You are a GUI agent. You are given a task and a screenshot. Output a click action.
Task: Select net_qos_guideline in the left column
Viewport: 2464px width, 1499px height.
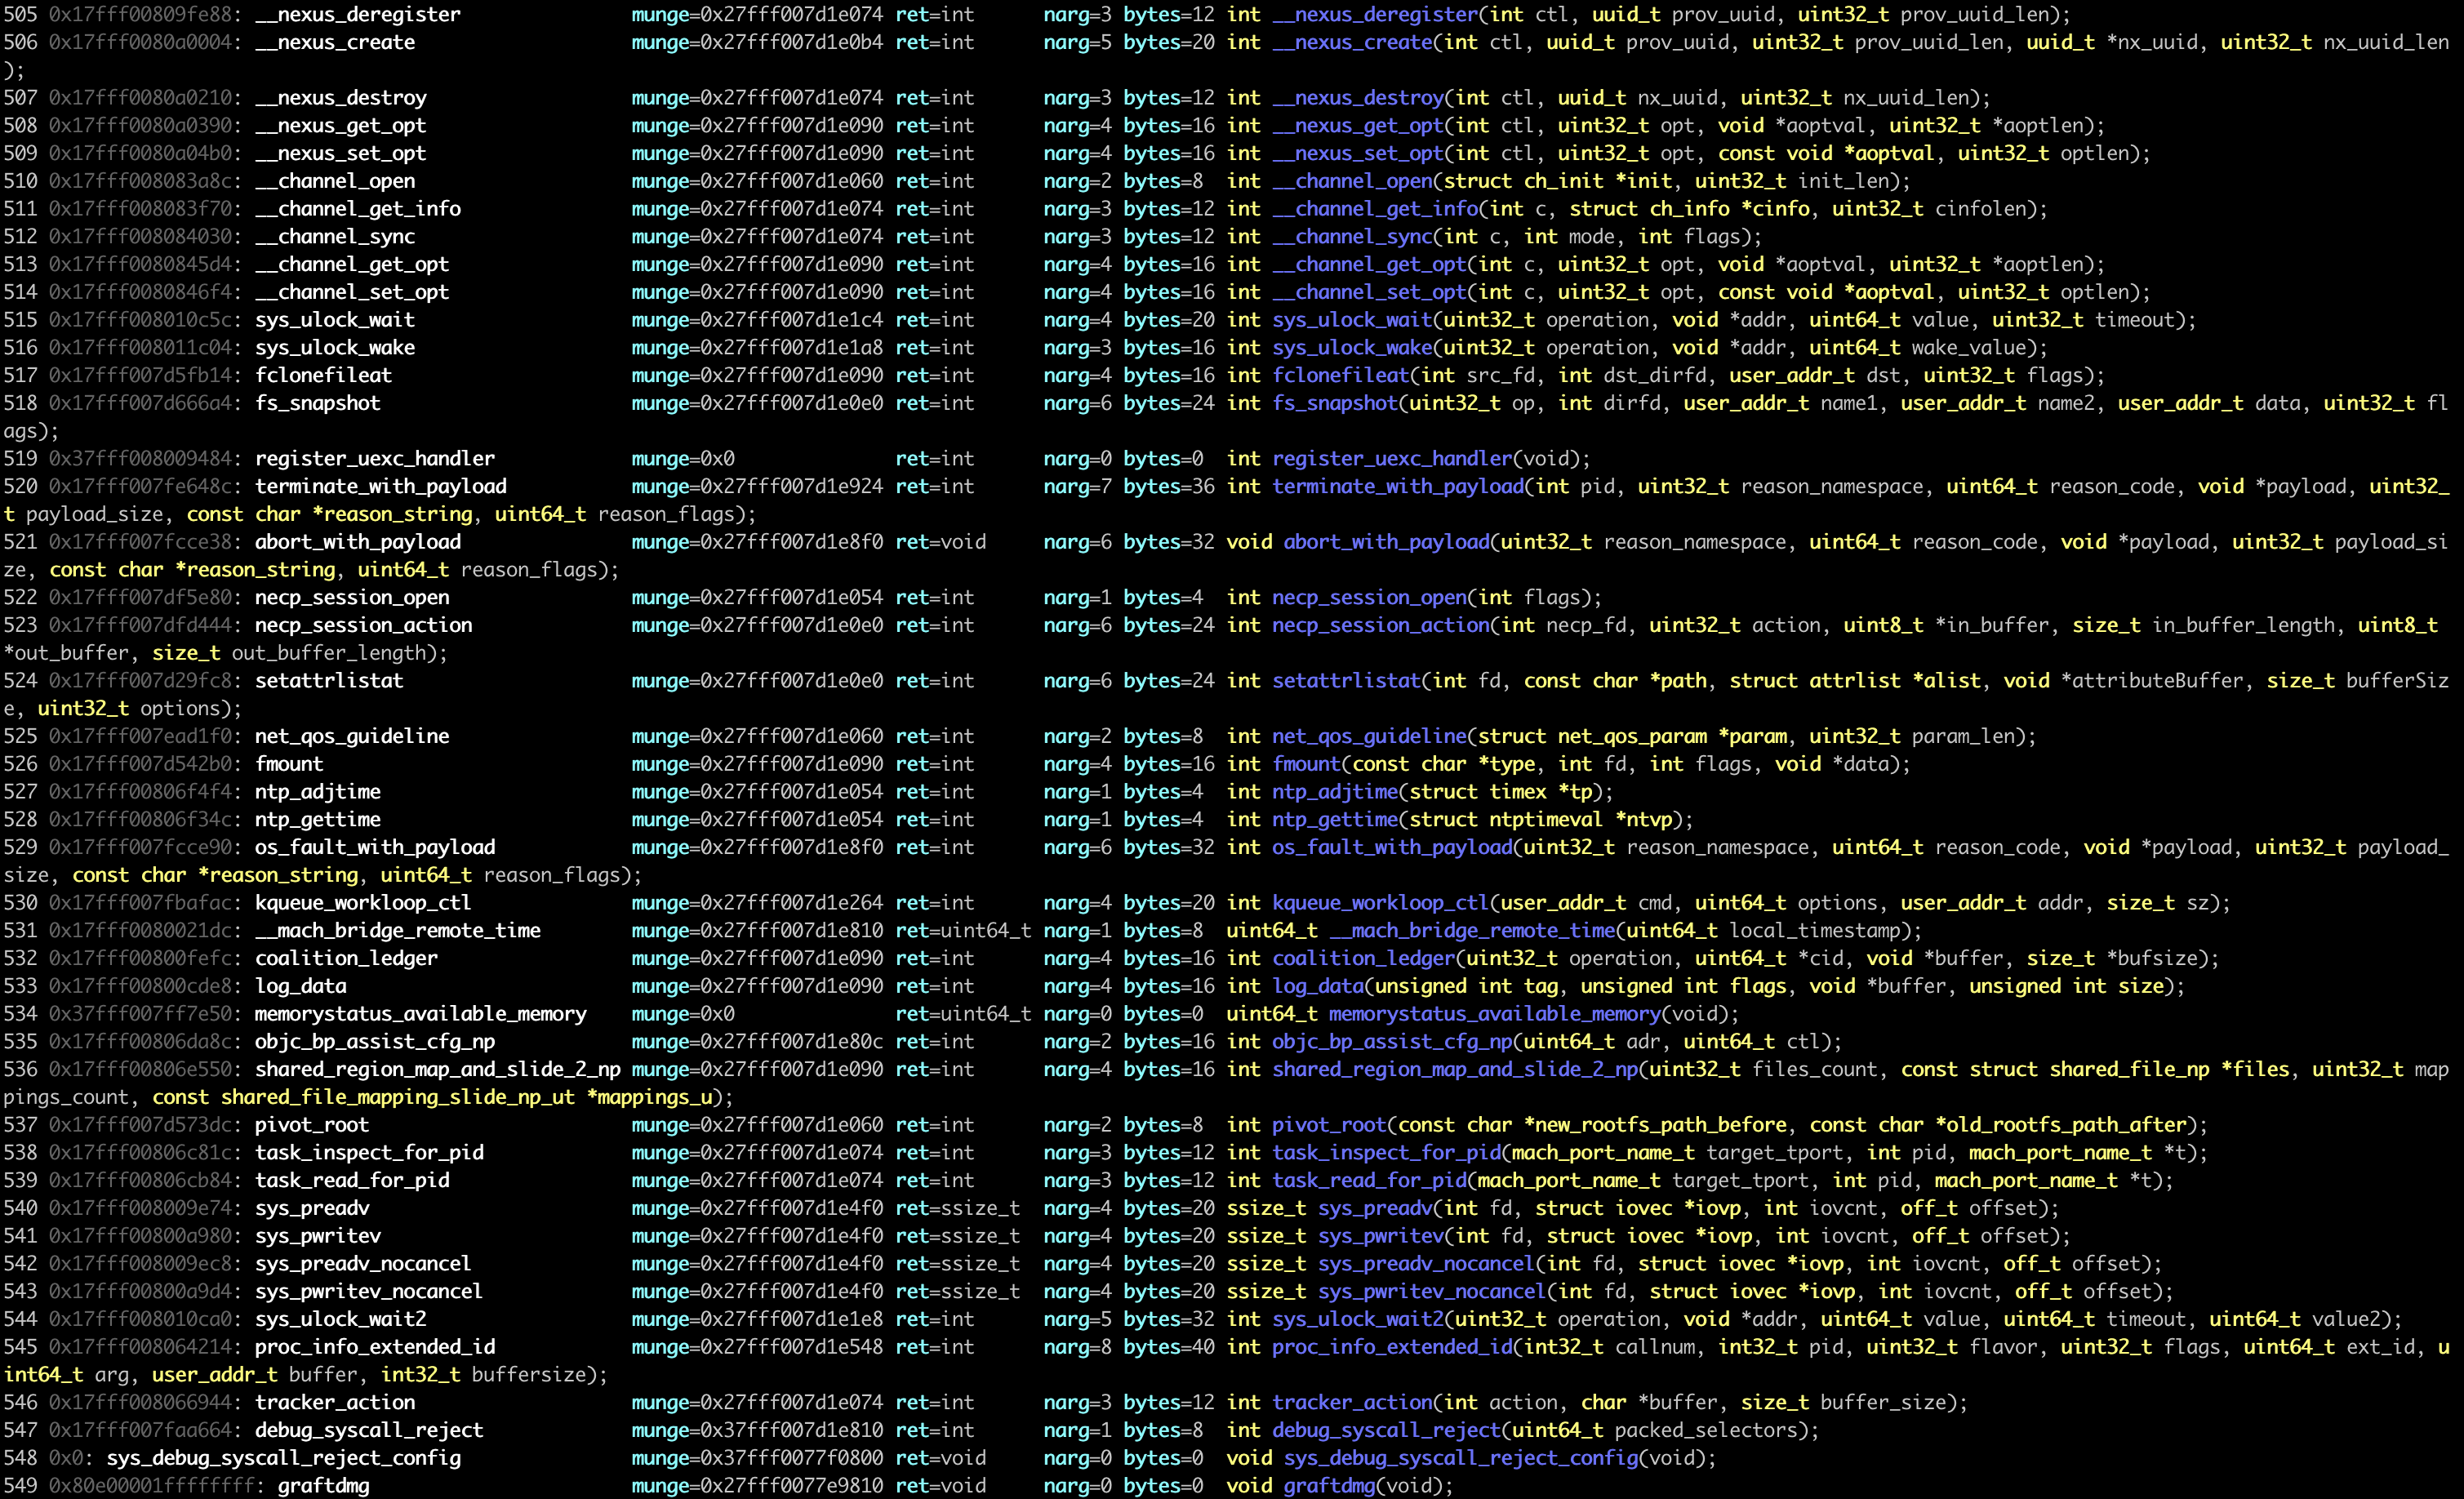(x=352, y=736)
